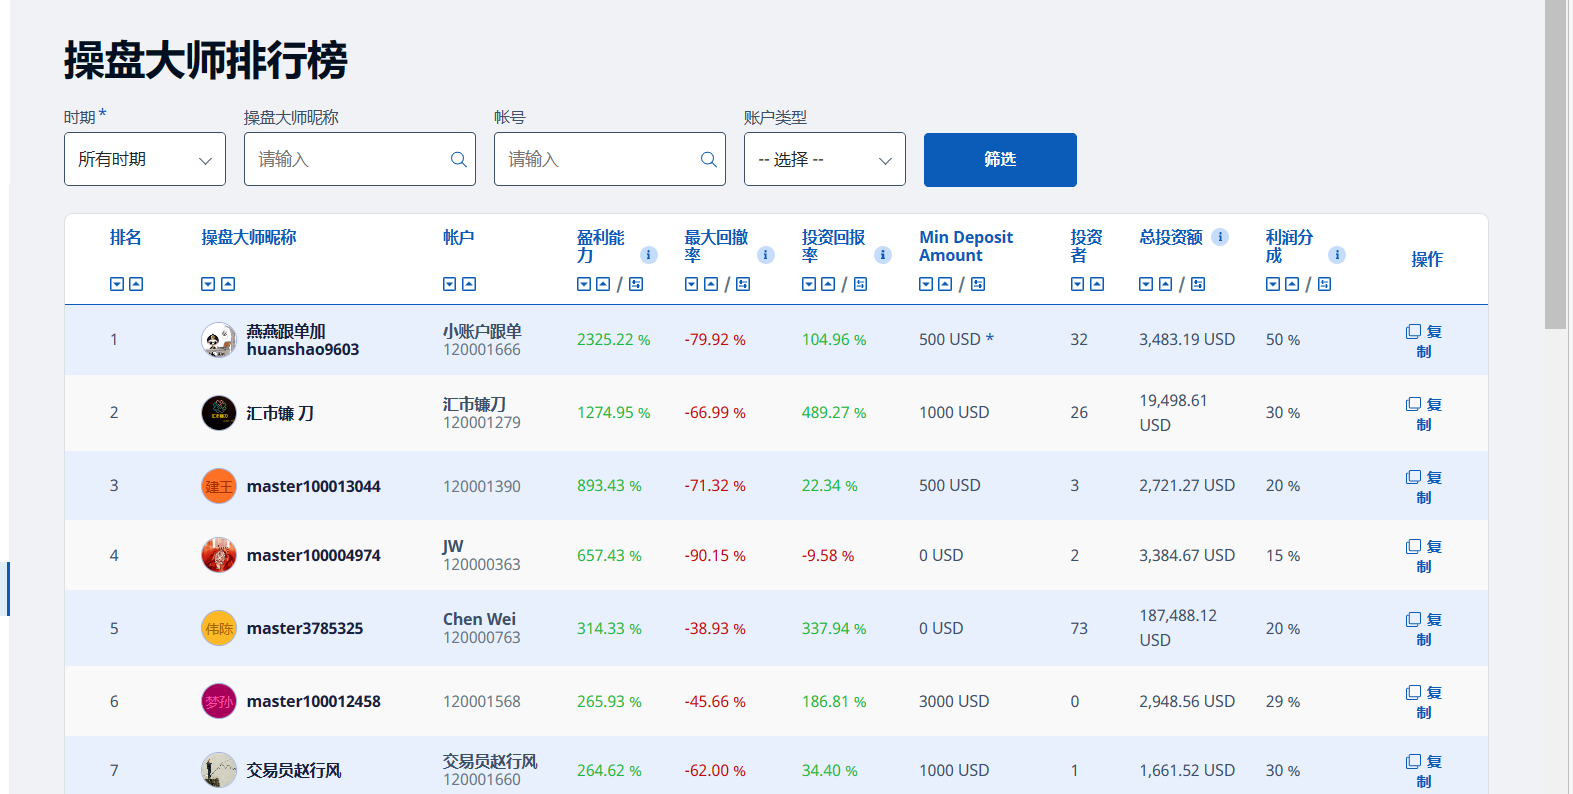
Task: Show info tooltip for 总投资额
Action: click(x=1220, y=237)
